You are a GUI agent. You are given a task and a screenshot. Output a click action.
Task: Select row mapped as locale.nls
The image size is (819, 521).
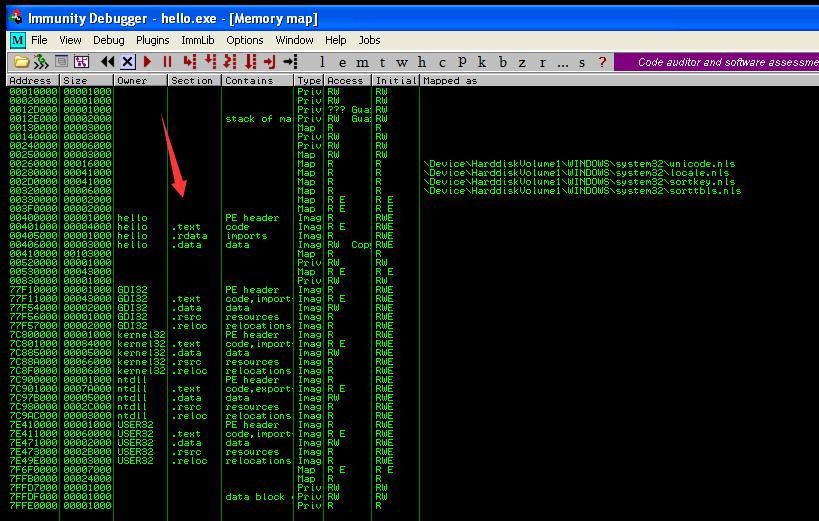[x=413, y=172]
